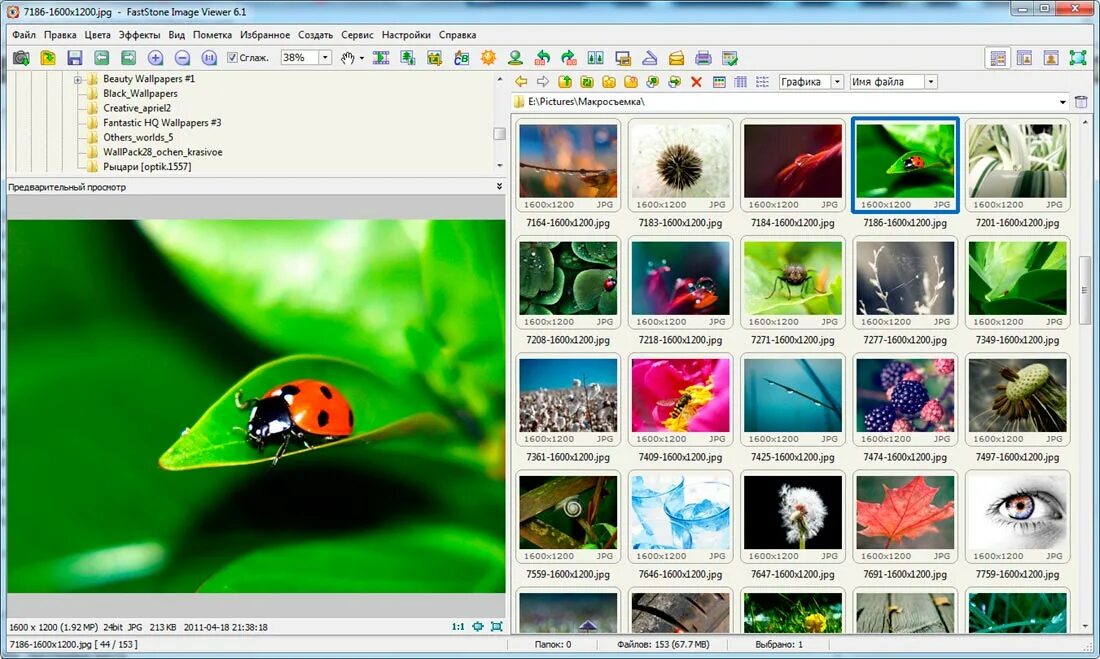Go to previous image with left arrow
1100x659 pixels.
pos(102,58)
